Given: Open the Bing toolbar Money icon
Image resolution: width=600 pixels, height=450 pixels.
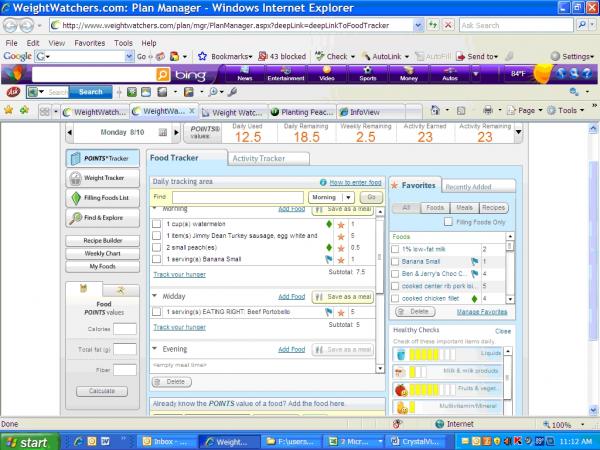Looking at the screenshot, I should (x=409, y=73).
